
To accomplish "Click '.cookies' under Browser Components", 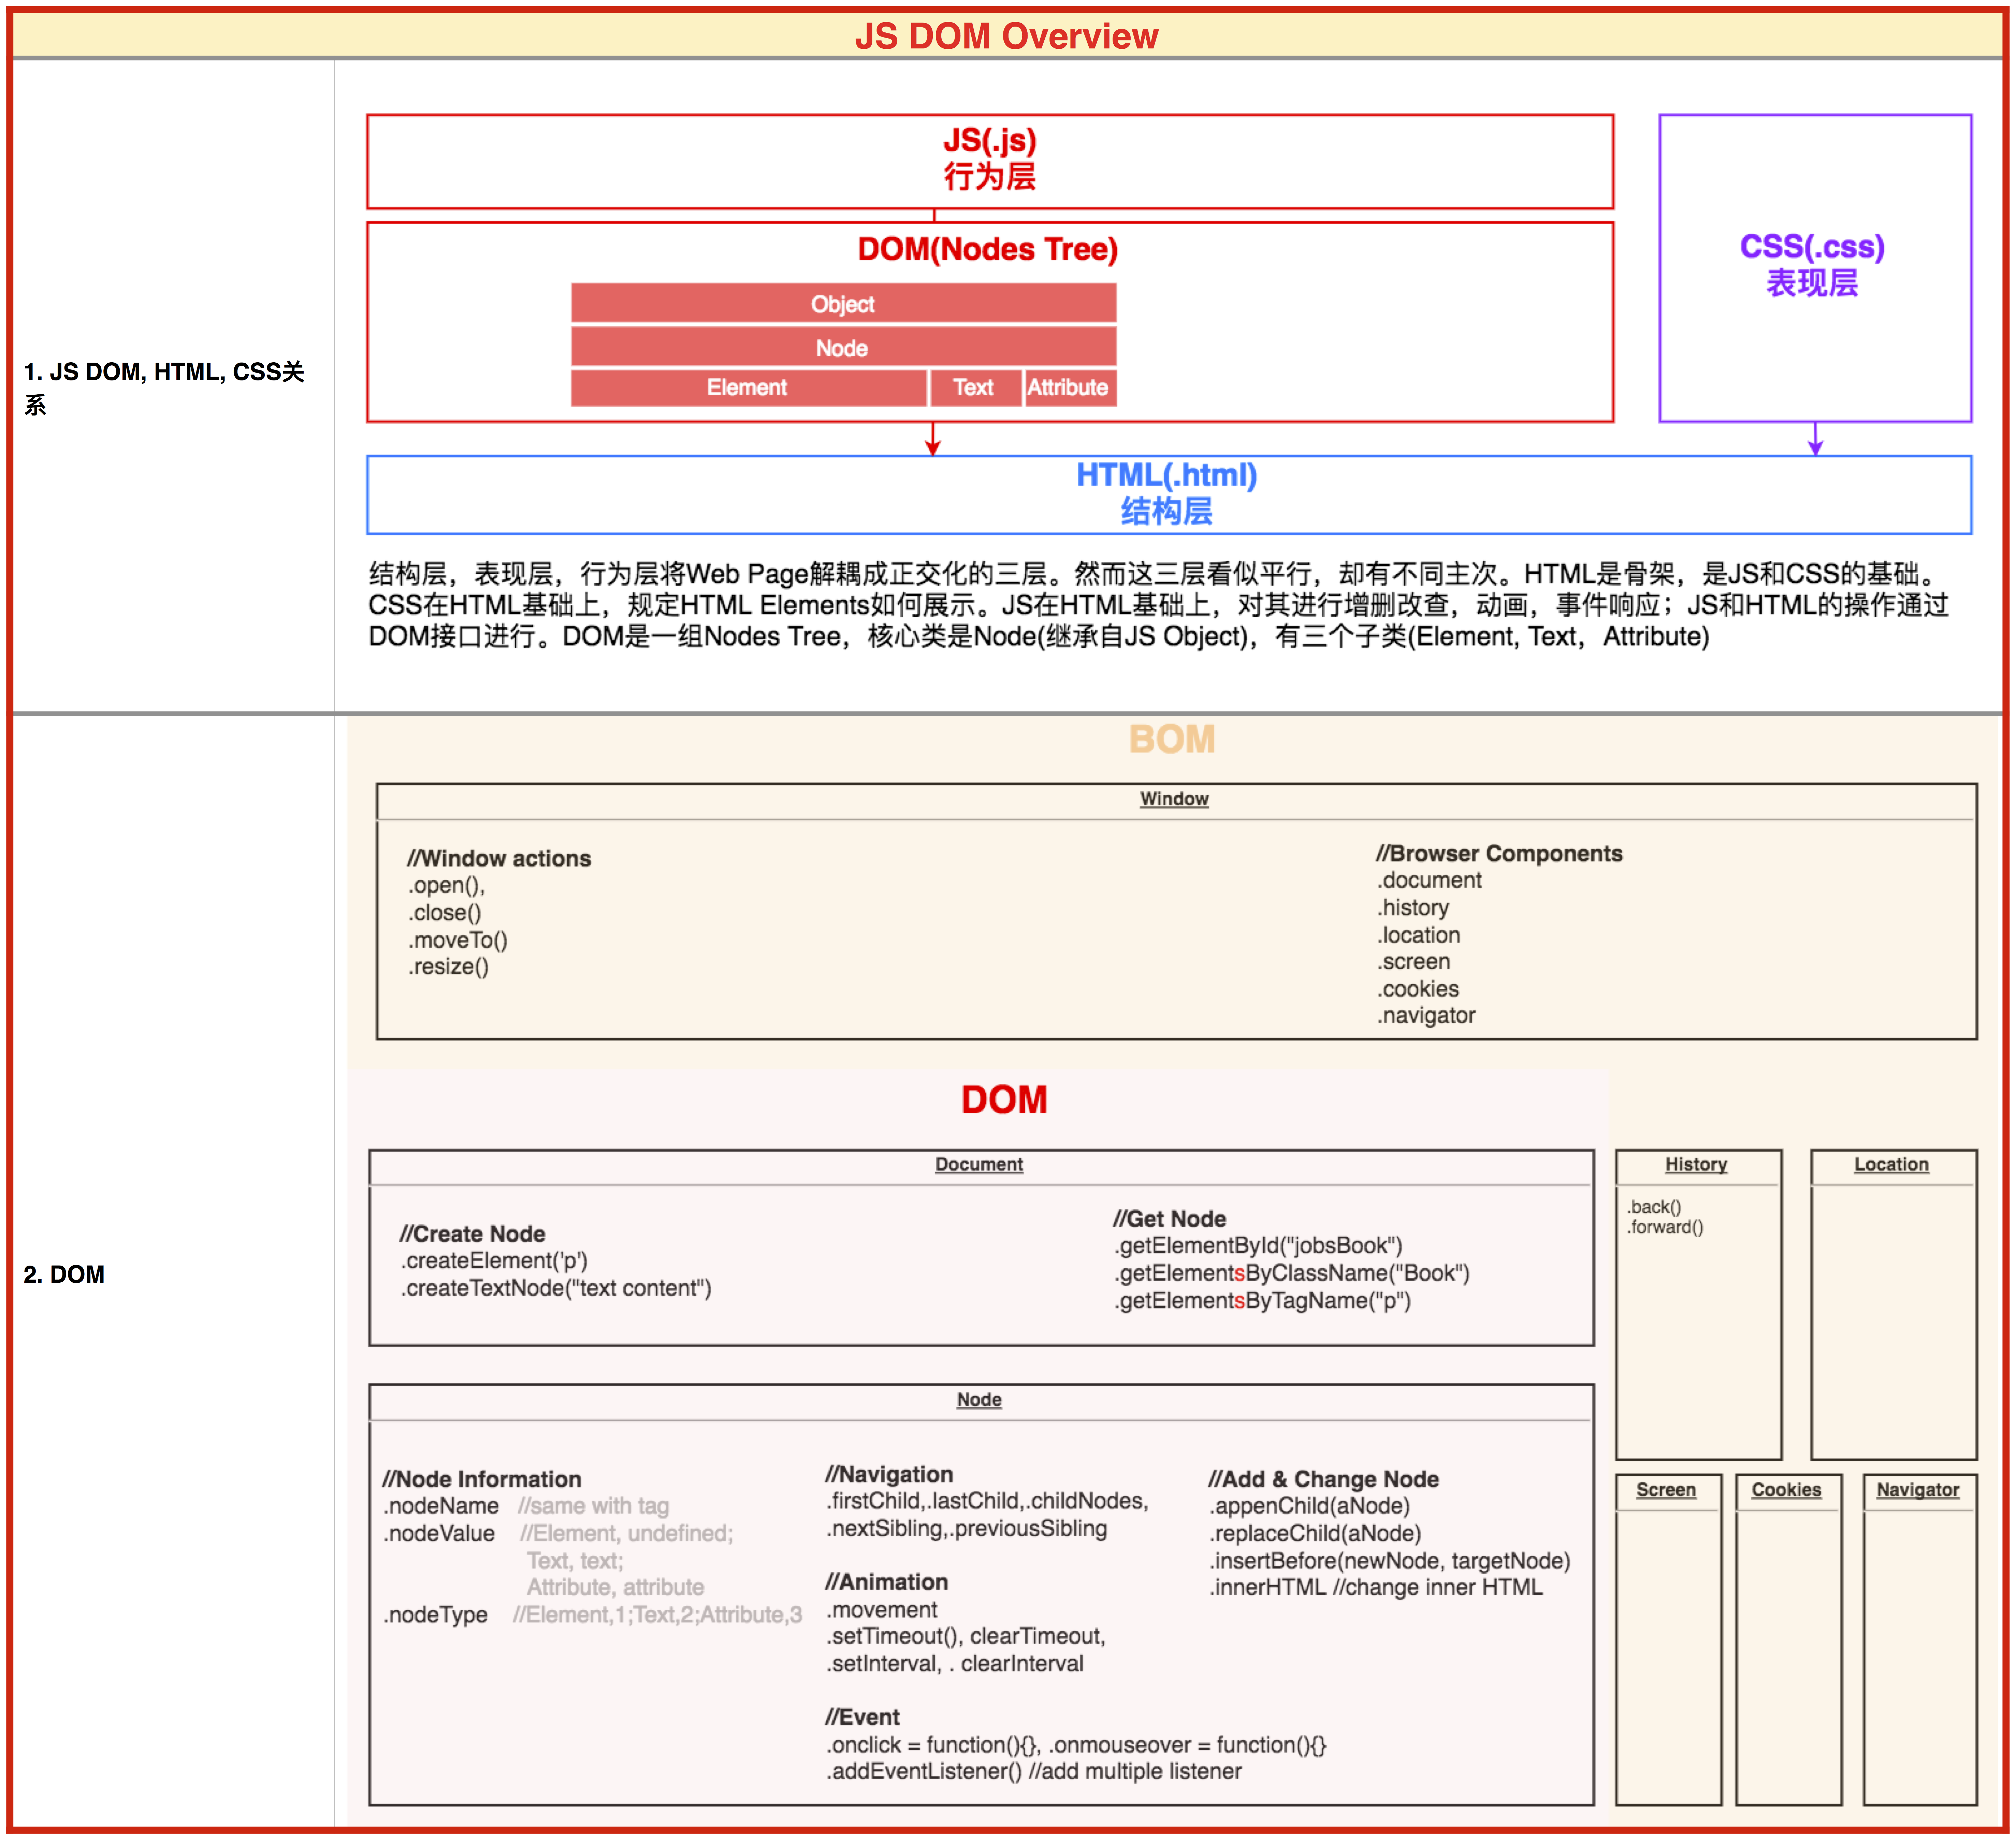I will (1418, 989).
